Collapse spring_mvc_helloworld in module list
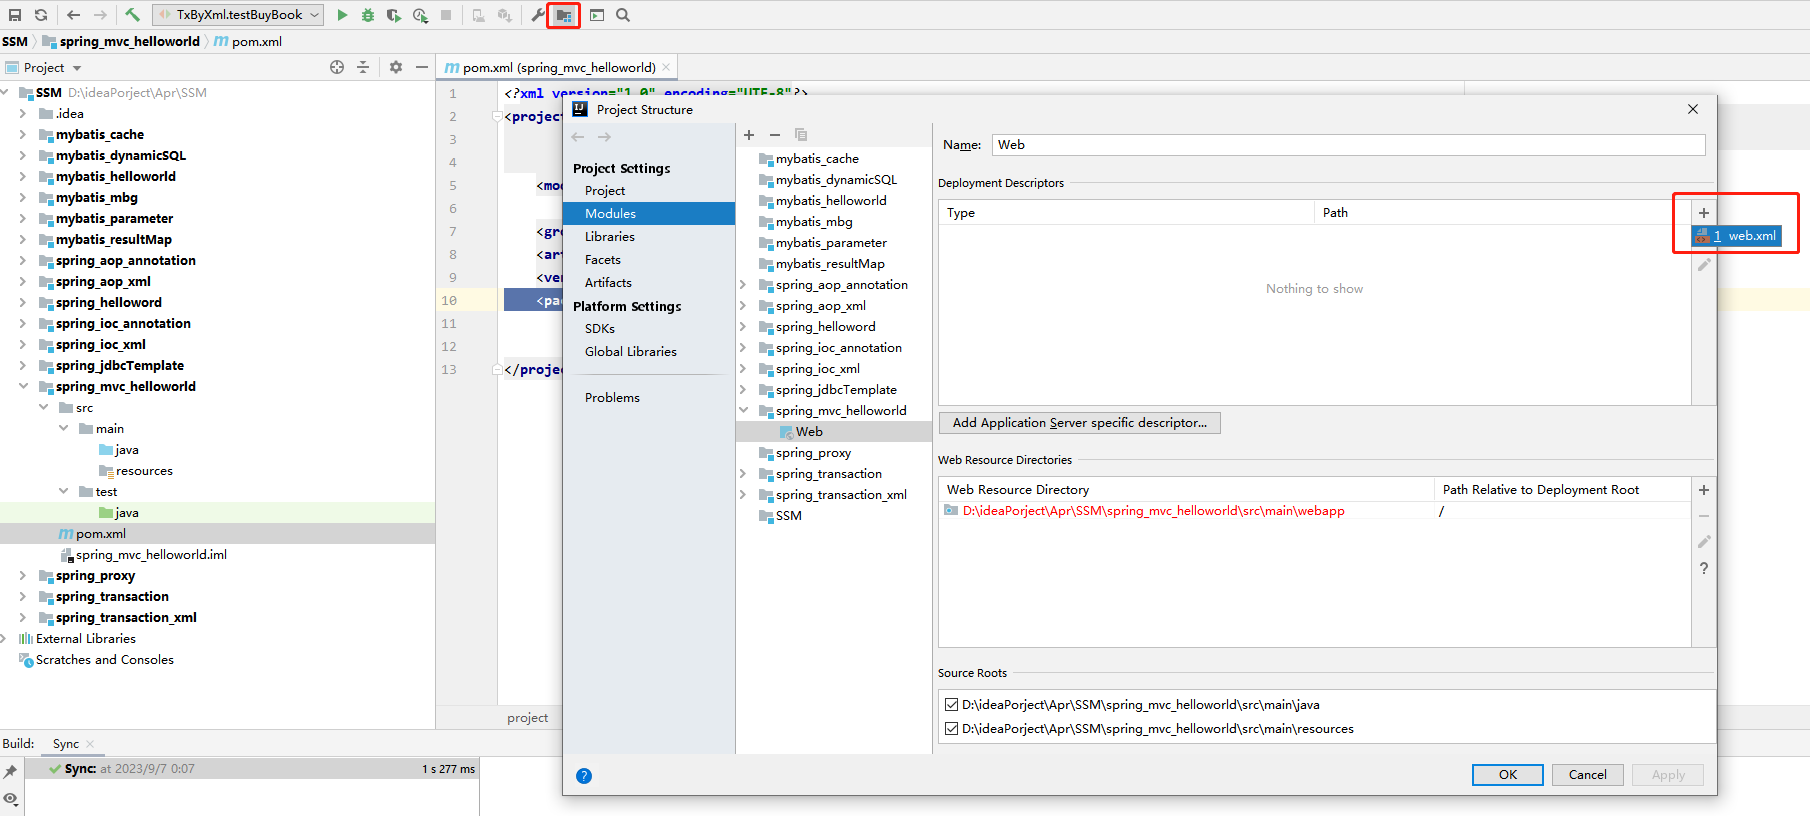Viewport: 1810px width, 816px height. click(x=743, y=411)
